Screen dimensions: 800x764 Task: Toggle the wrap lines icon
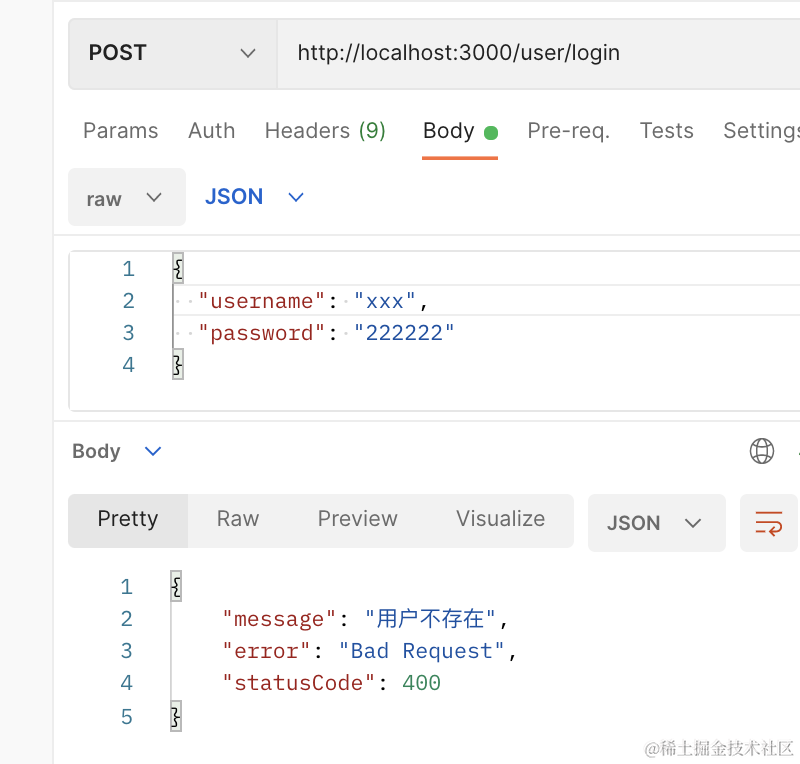[768, 523]
